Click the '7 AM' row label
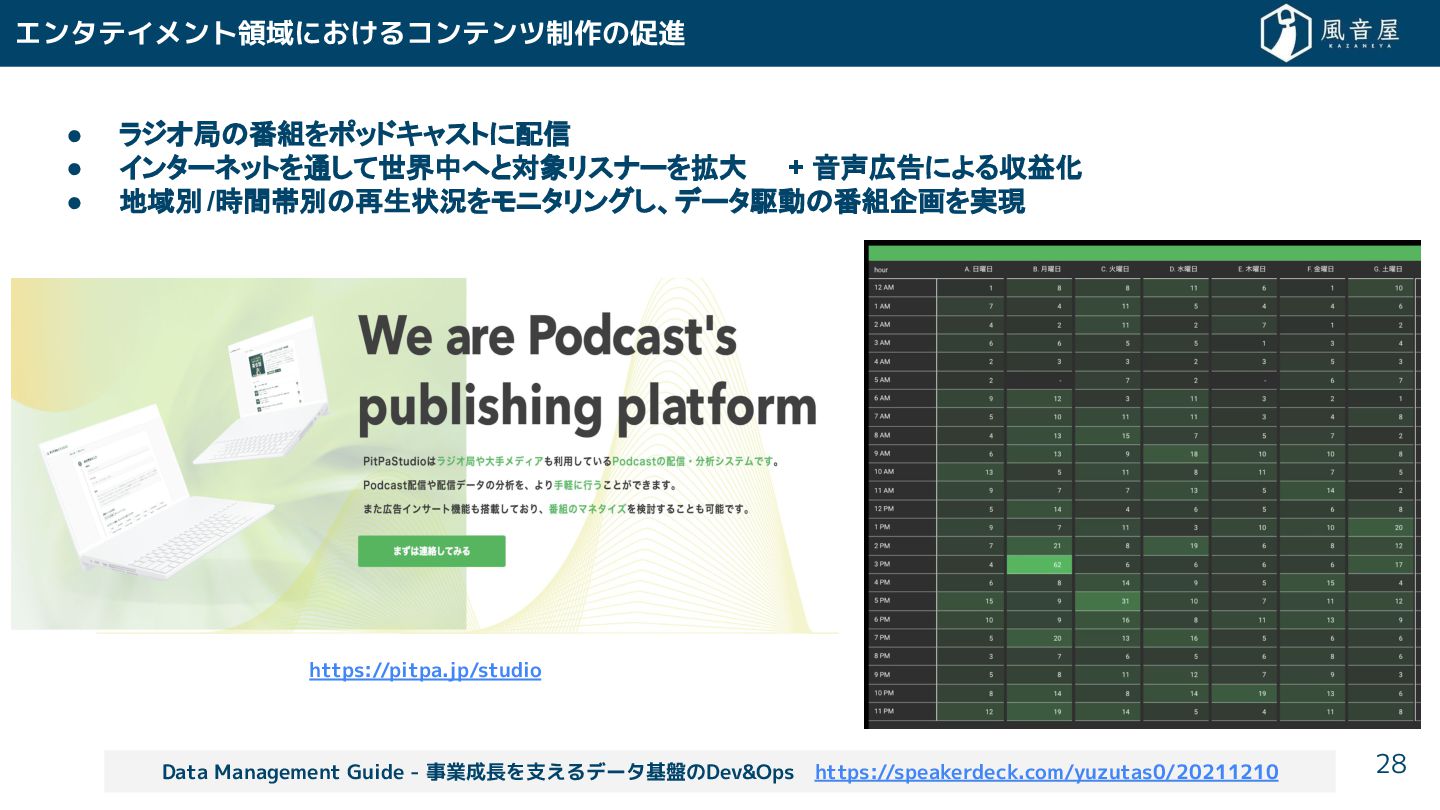This screenshot has width=1440, height=810. pyautogui.click(x=882, y=416)
